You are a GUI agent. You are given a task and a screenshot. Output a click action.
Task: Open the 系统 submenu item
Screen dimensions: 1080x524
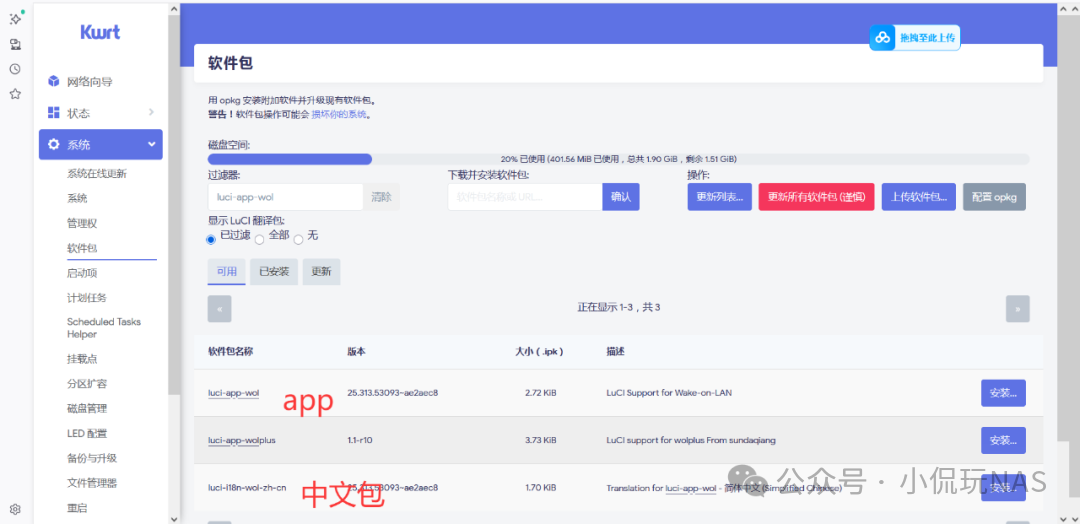coord(77,198)
